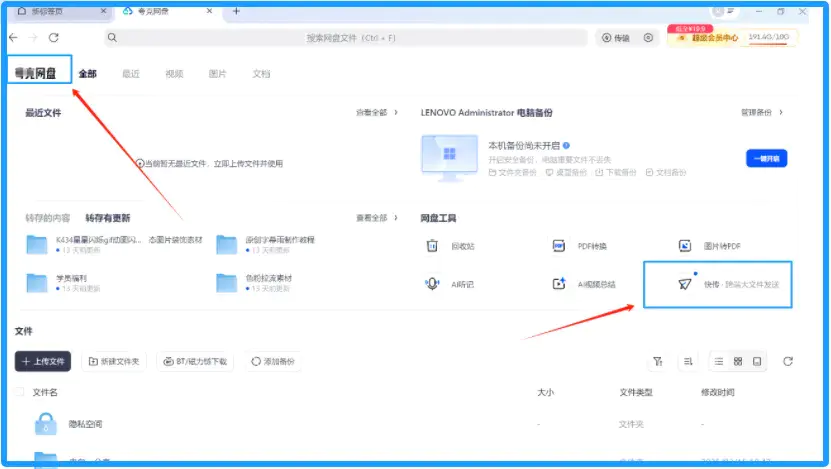831x469 pixels.
Task: Click the 夸克网盘 logo title
Action: 35,74
